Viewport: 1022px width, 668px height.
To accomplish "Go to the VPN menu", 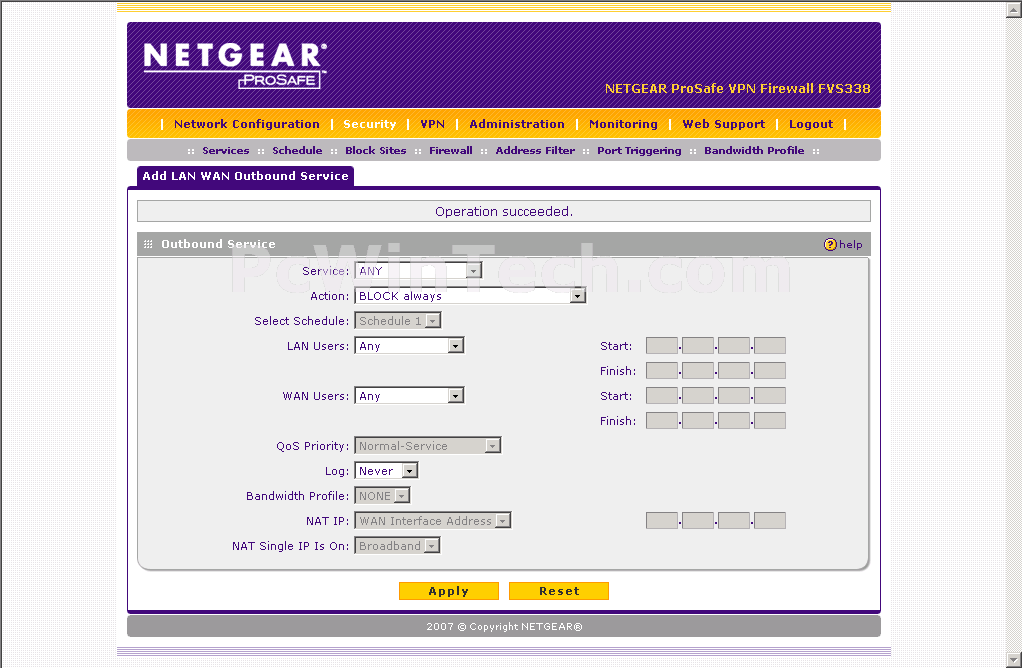I will click(x=432, y=124).
